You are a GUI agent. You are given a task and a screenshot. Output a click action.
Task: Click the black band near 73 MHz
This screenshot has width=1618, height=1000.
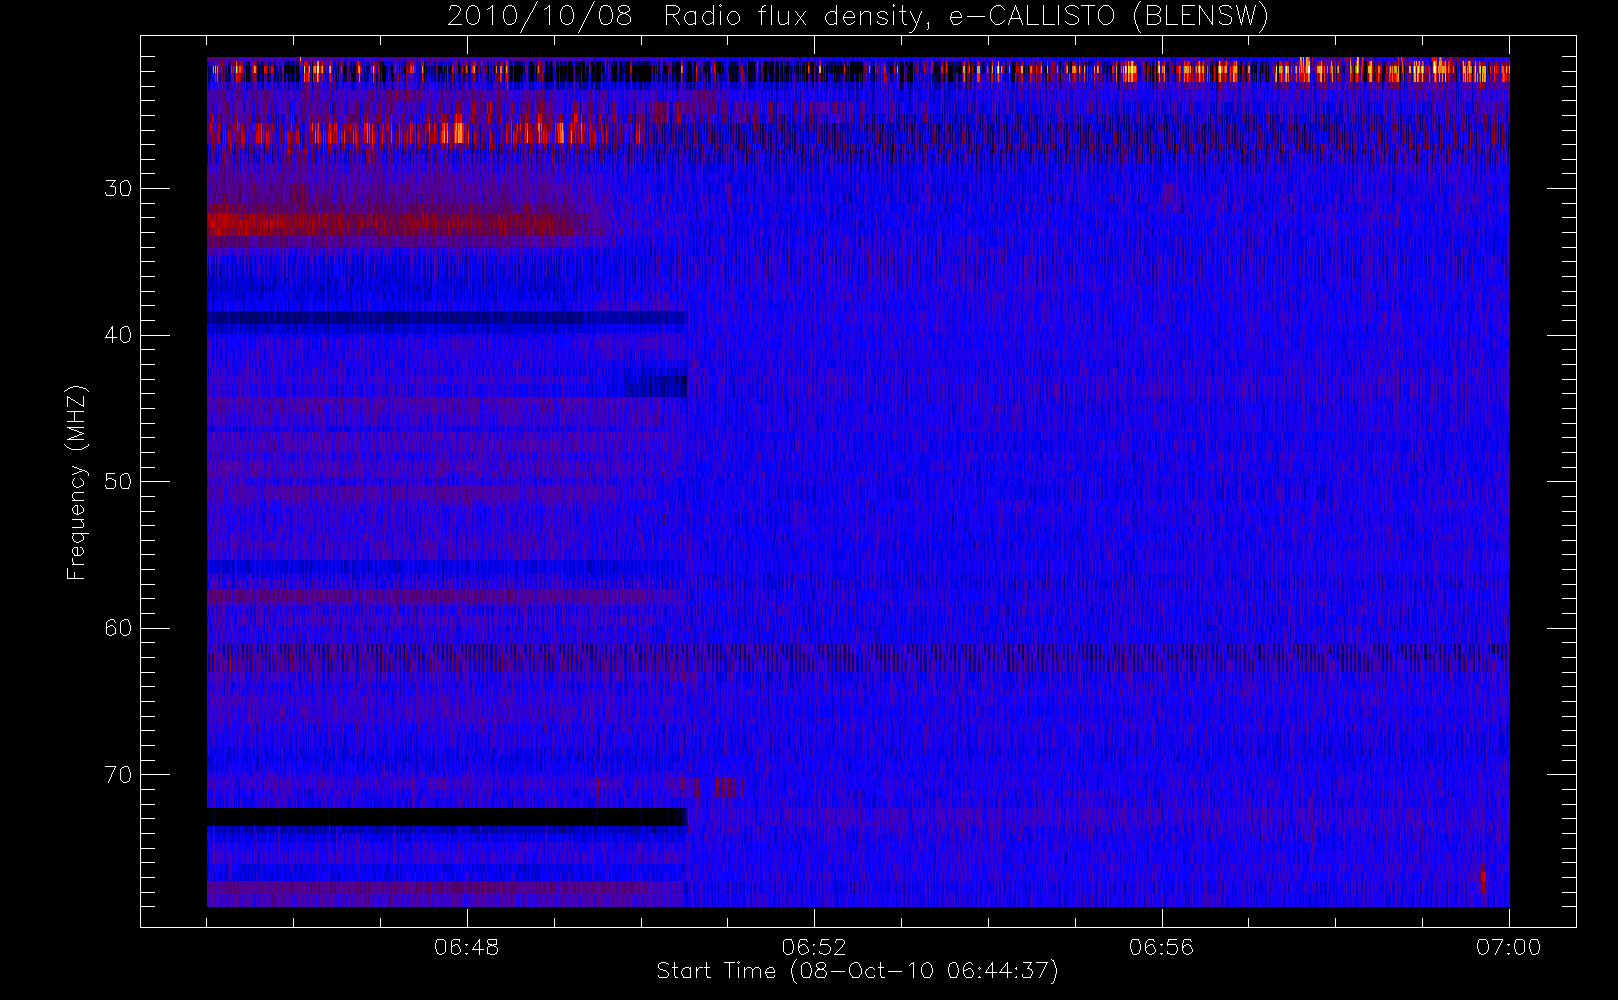point(447,817)
